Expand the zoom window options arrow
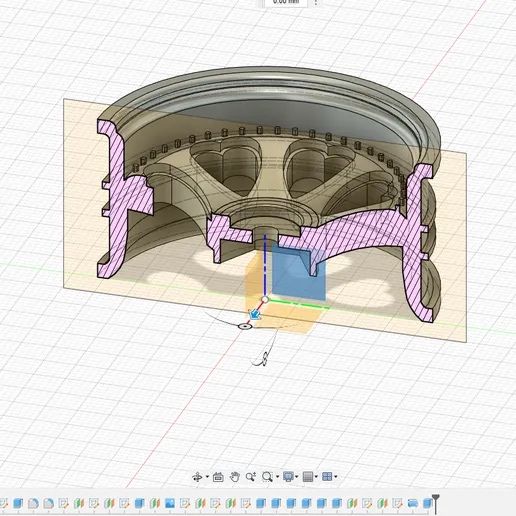 tap(277, 477)
